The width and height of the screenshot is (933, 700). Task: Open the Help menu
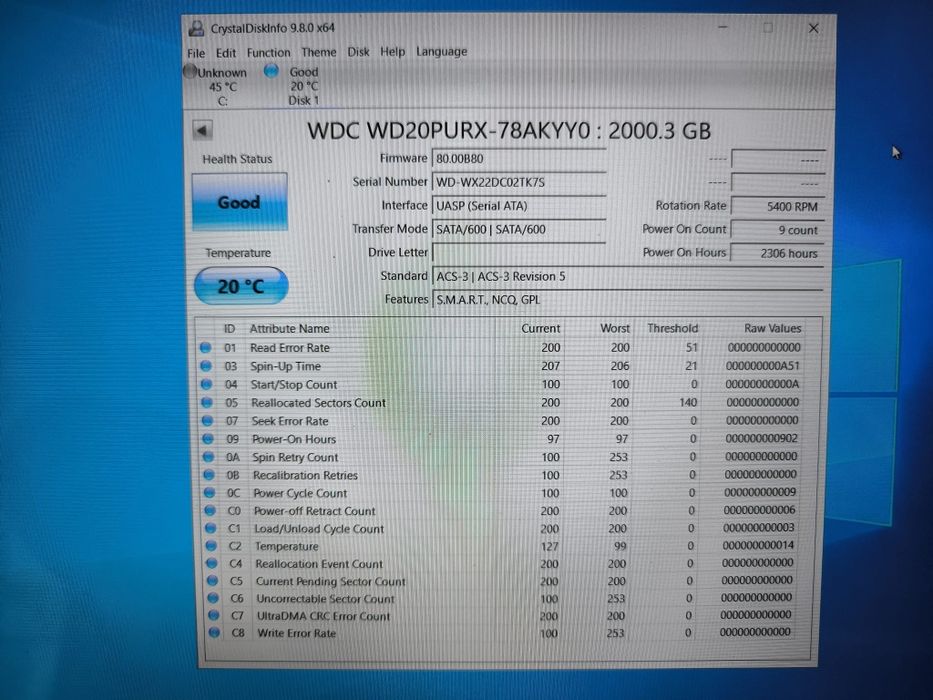coord(392,52)
